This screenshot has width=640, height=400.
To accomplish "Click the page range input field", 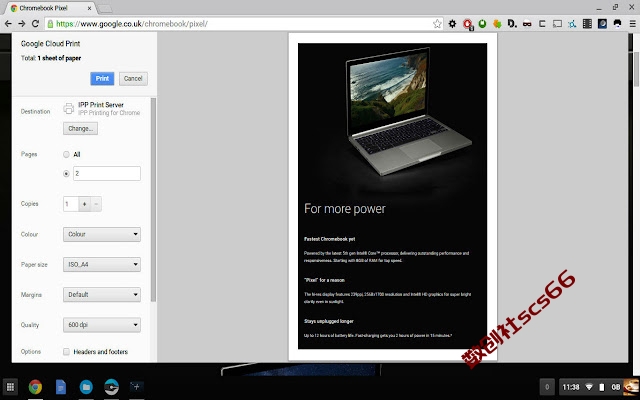I will [x=107, y=173].
